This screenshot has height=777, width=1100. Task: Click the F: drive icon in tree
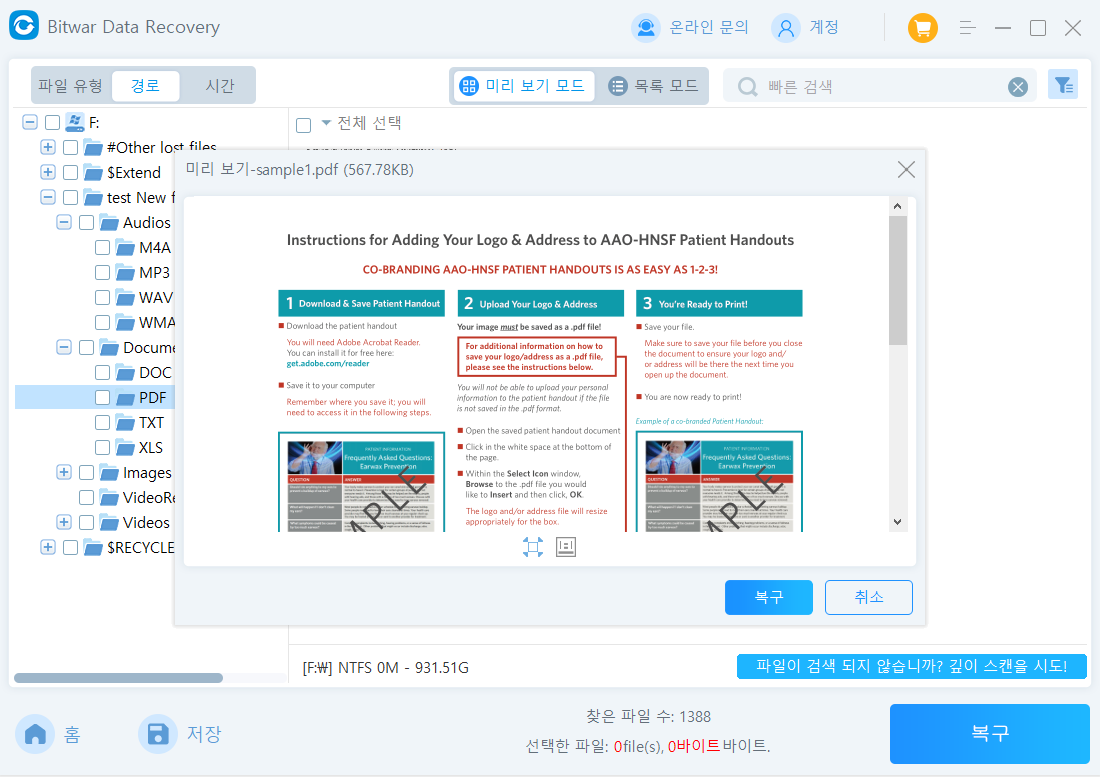click(75, 122)
